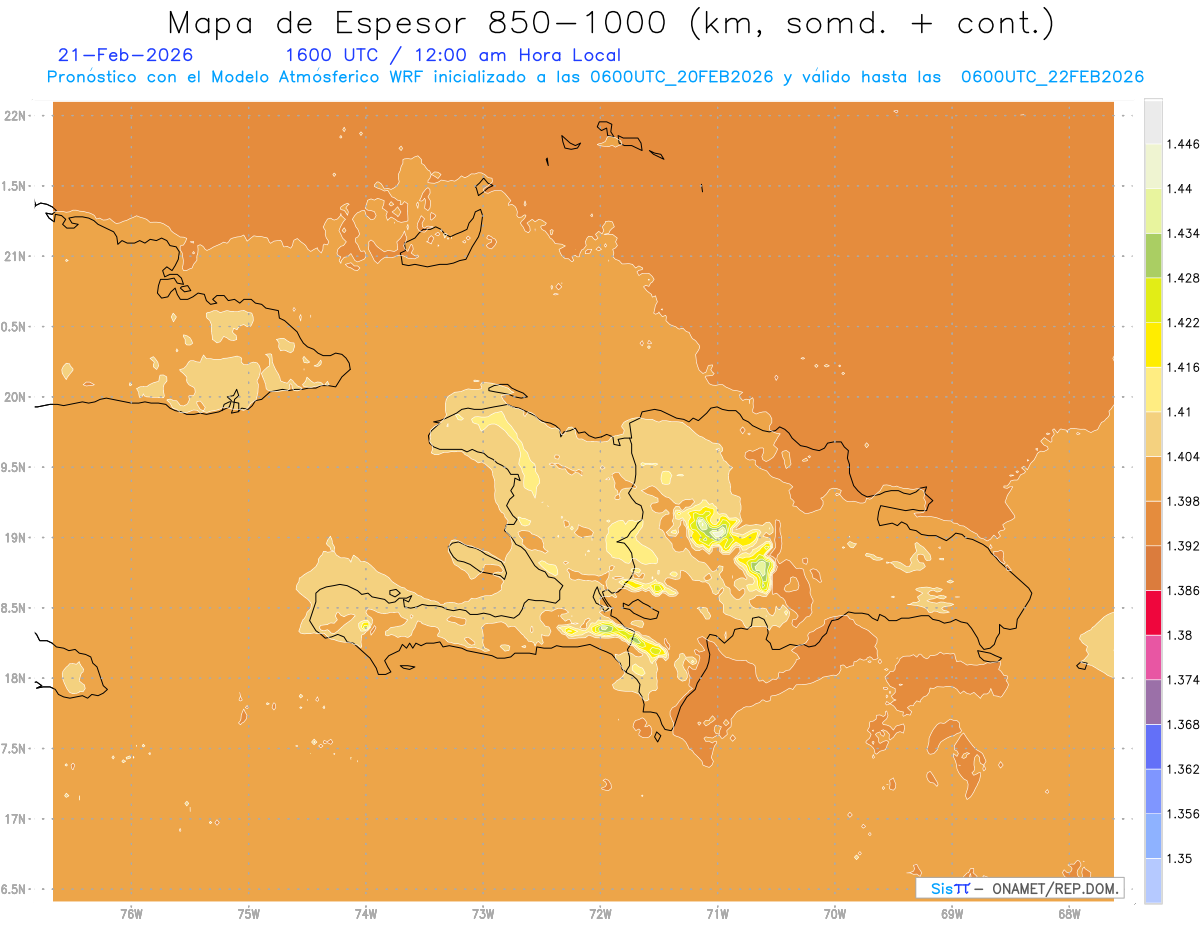1200x927 pixels.
Task: Select the 72W longitude label
Action: pyautogui.click(x=600, y=914)
